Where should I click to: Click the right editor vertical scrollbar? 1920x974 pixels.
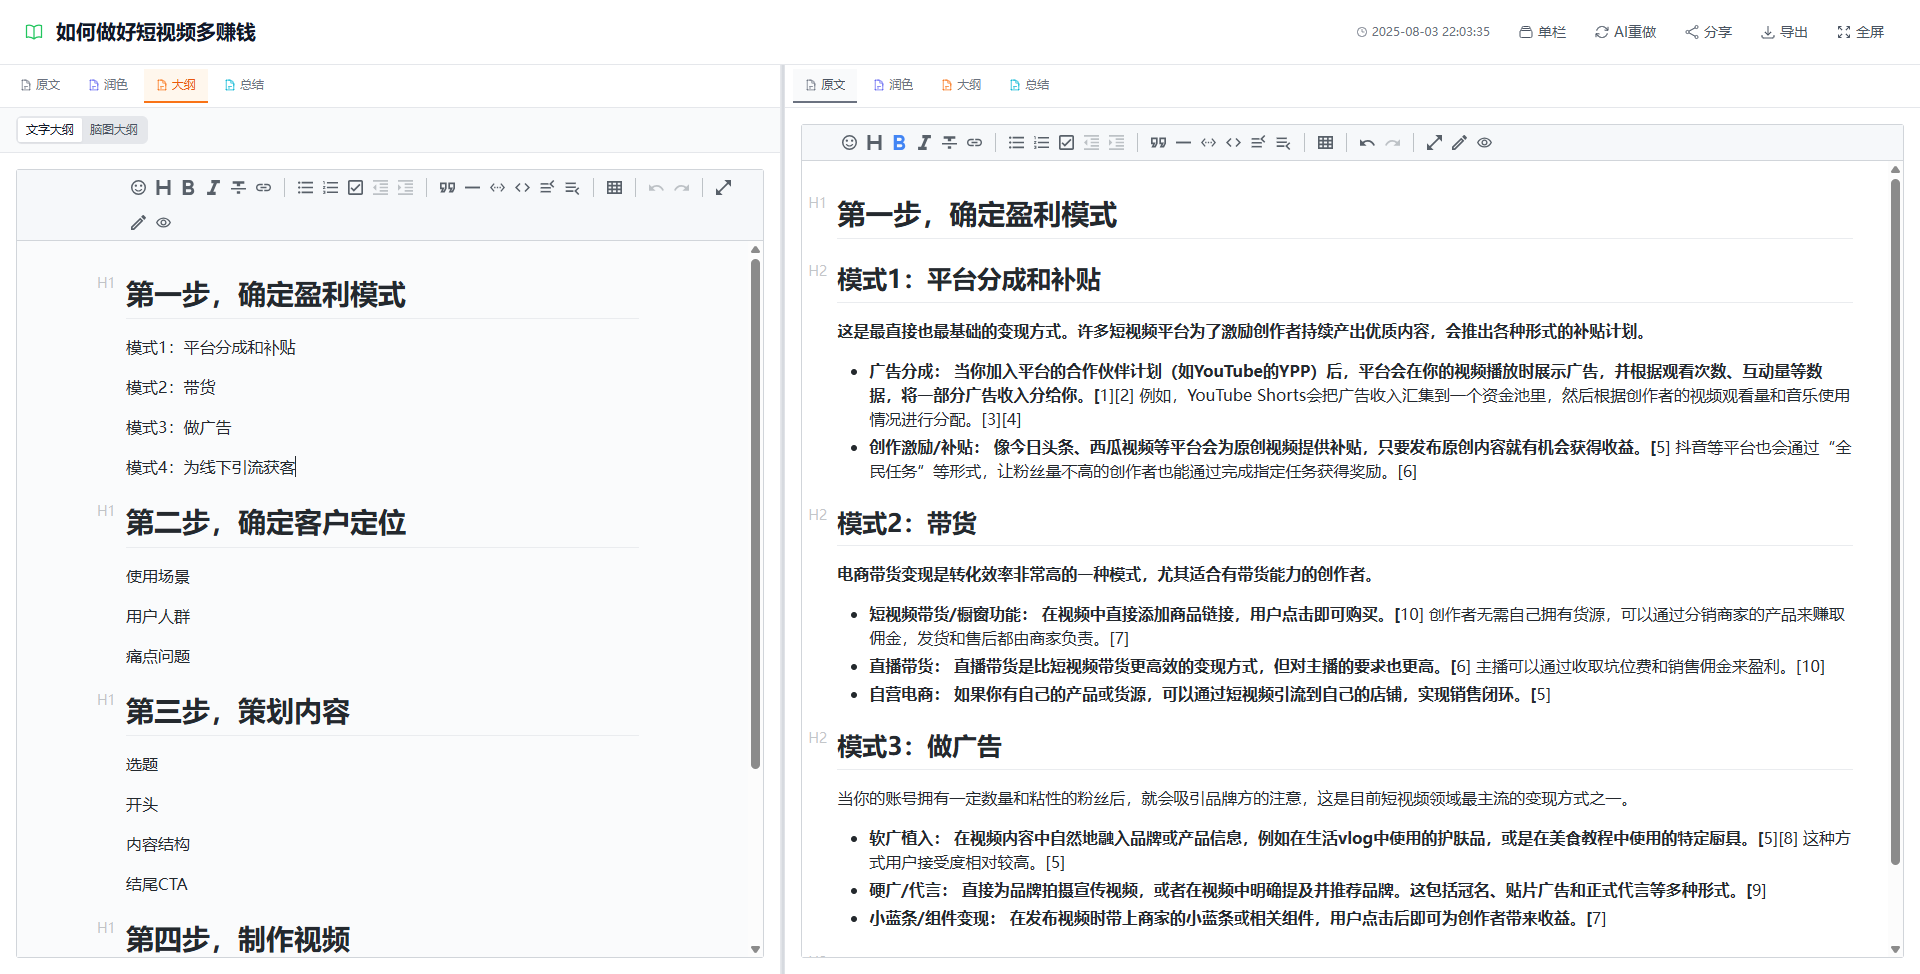coord(1895,520)
